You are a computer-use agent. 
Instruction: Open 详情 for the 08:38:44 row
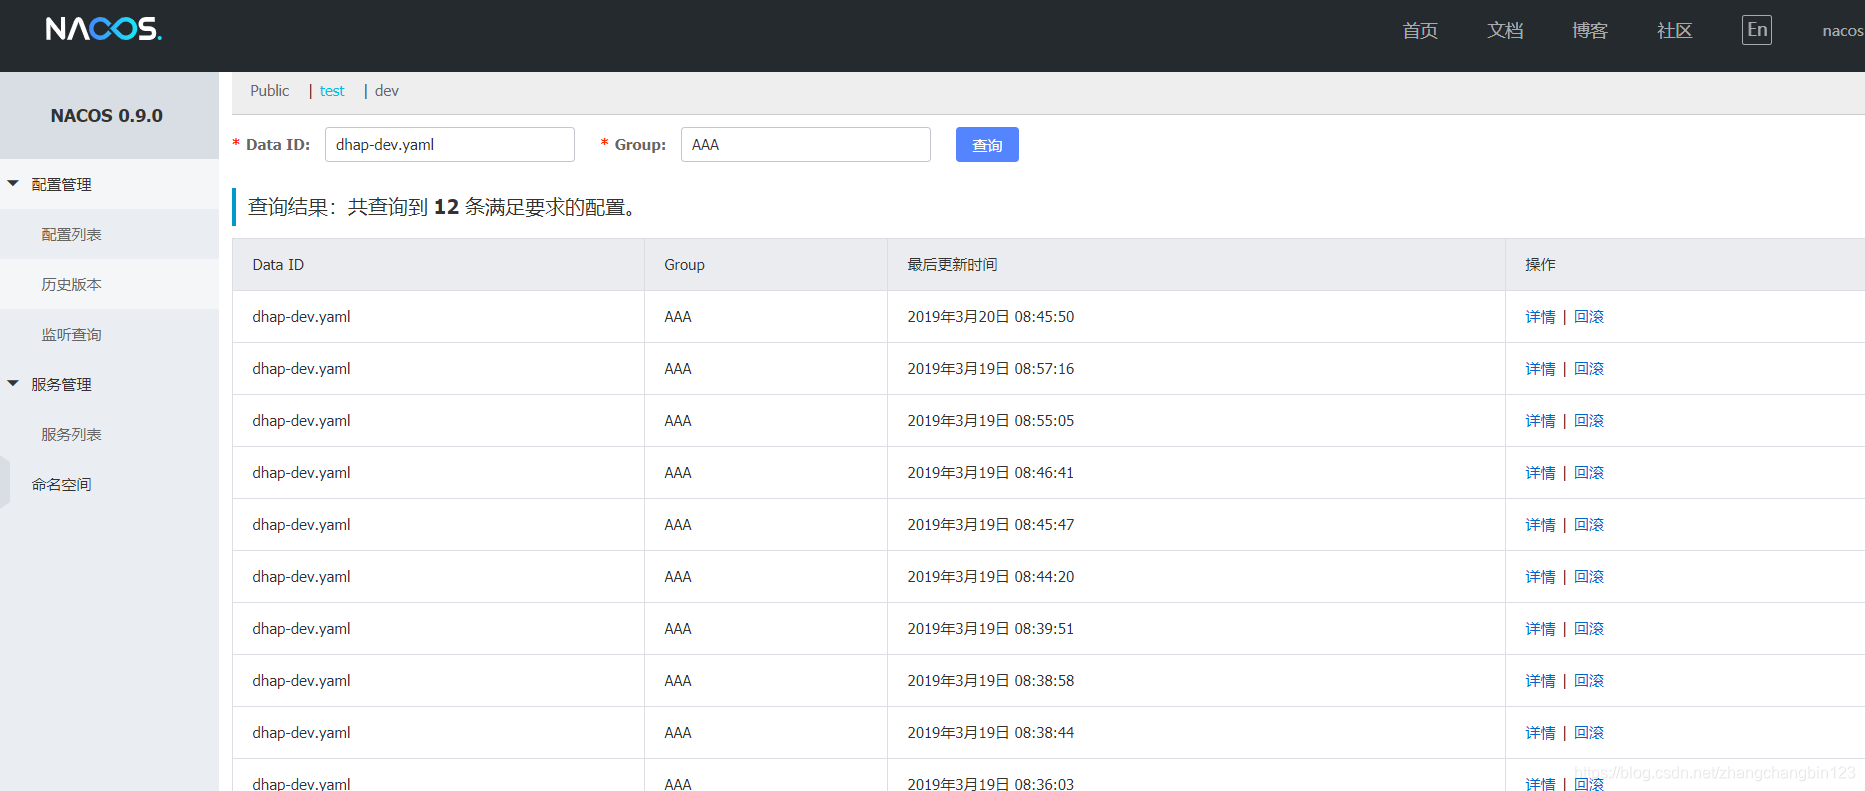1540,733
